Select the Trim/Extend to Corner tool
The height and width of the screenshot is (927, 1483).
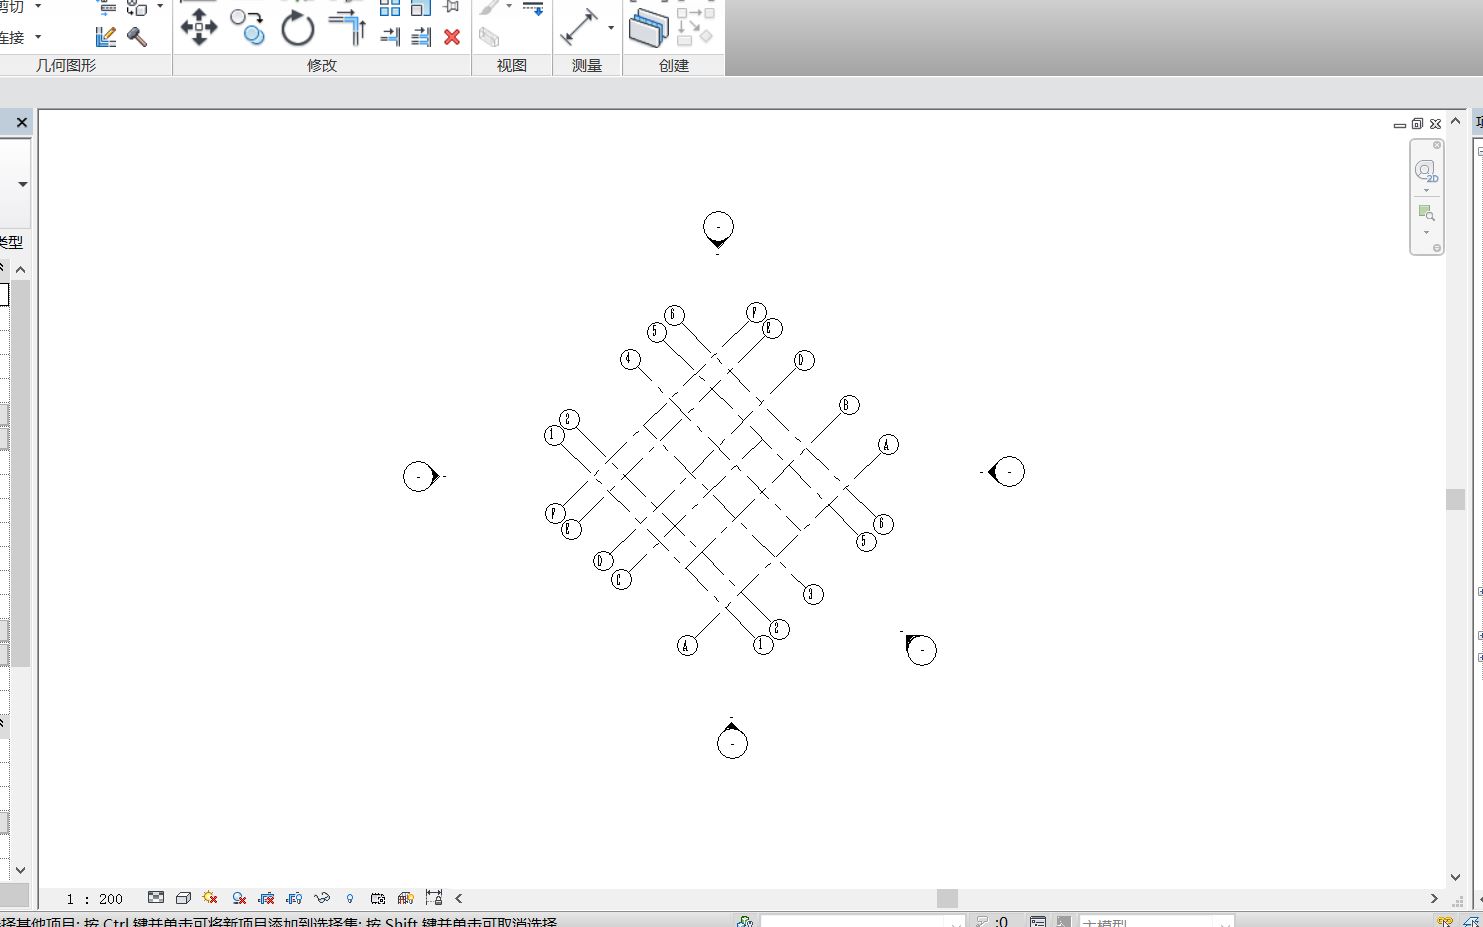tap(347, 28)
